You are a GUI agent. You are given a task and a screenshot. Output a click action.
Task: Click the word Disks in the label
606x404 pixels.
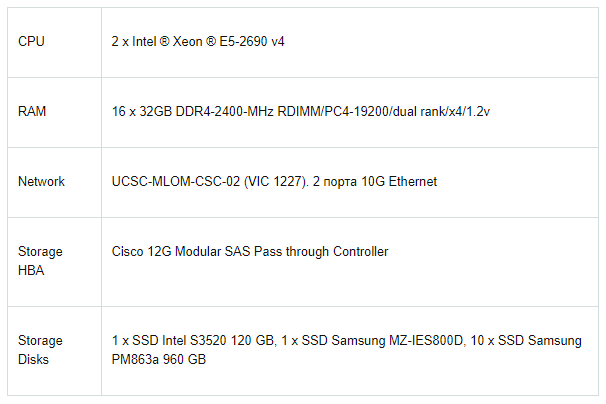33,360
